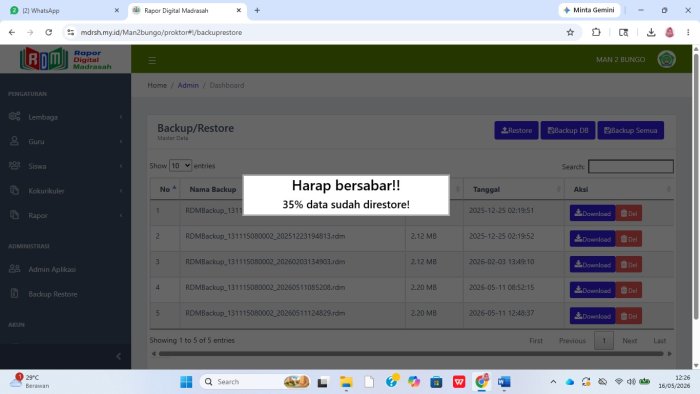The height and width of the screenshot is (394, 700).
Task: Open a new browser tab
Action: click(257, 10)
